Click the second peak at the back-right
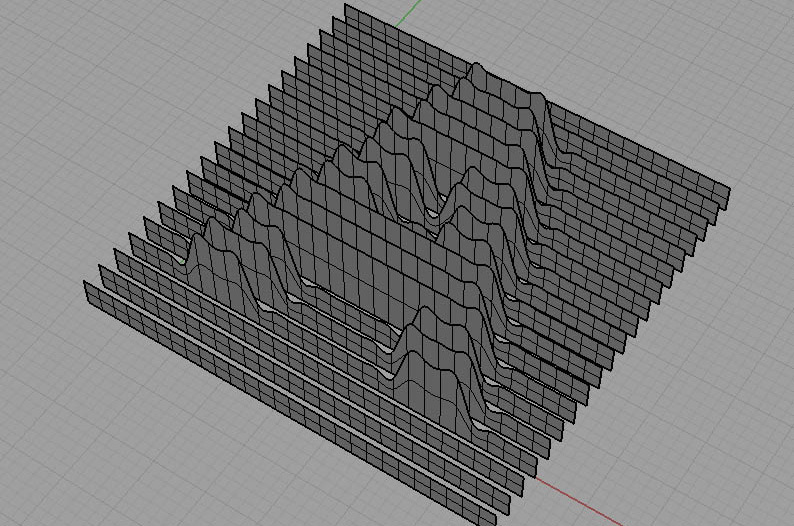The width and height of the screenshot is (794, 526). 538,98
